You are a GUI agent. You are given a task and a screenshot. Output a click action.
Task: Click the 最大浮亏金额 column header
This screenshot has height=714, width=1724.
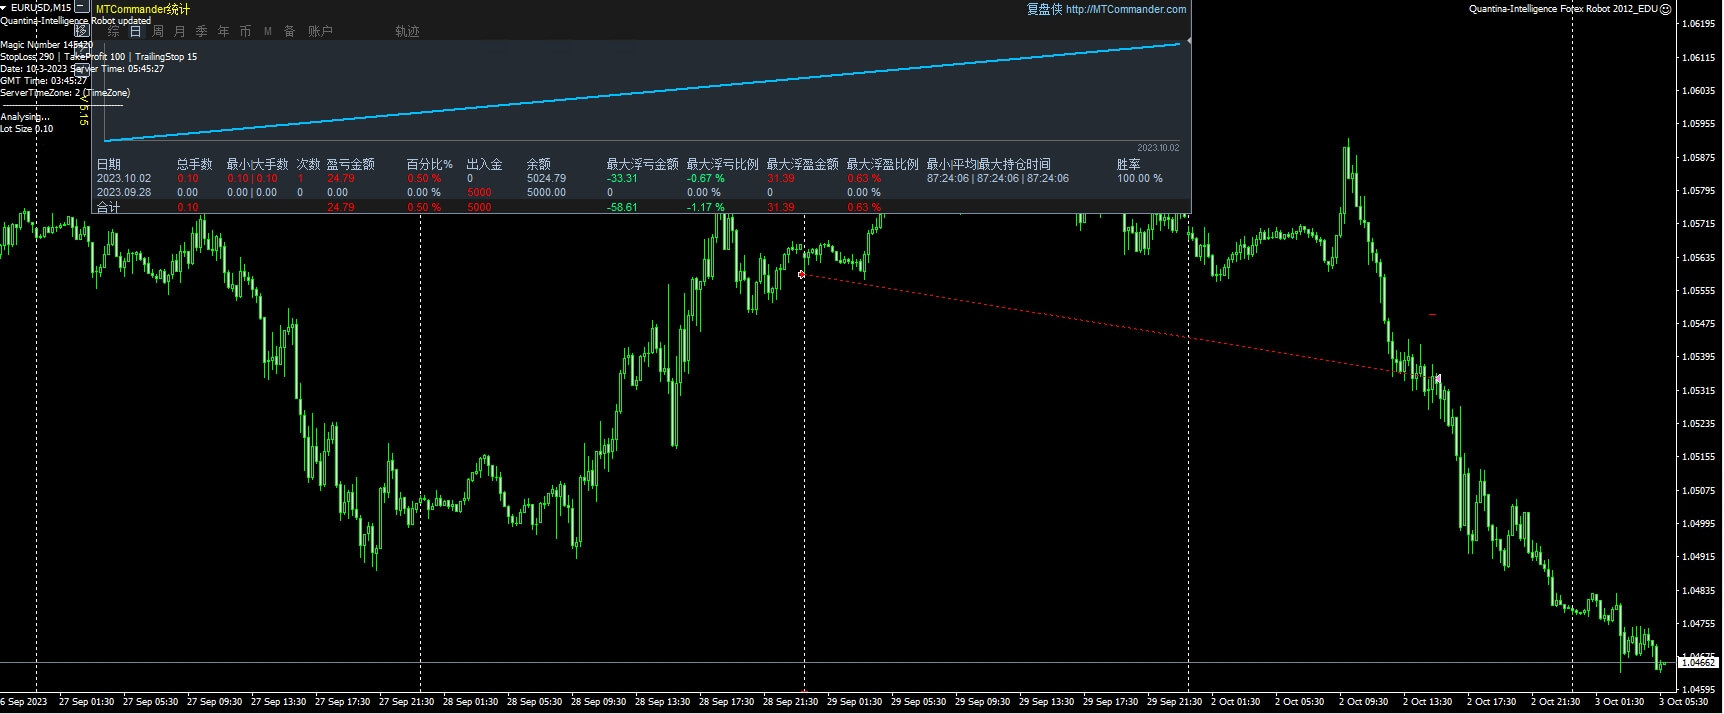click(643, 164)
